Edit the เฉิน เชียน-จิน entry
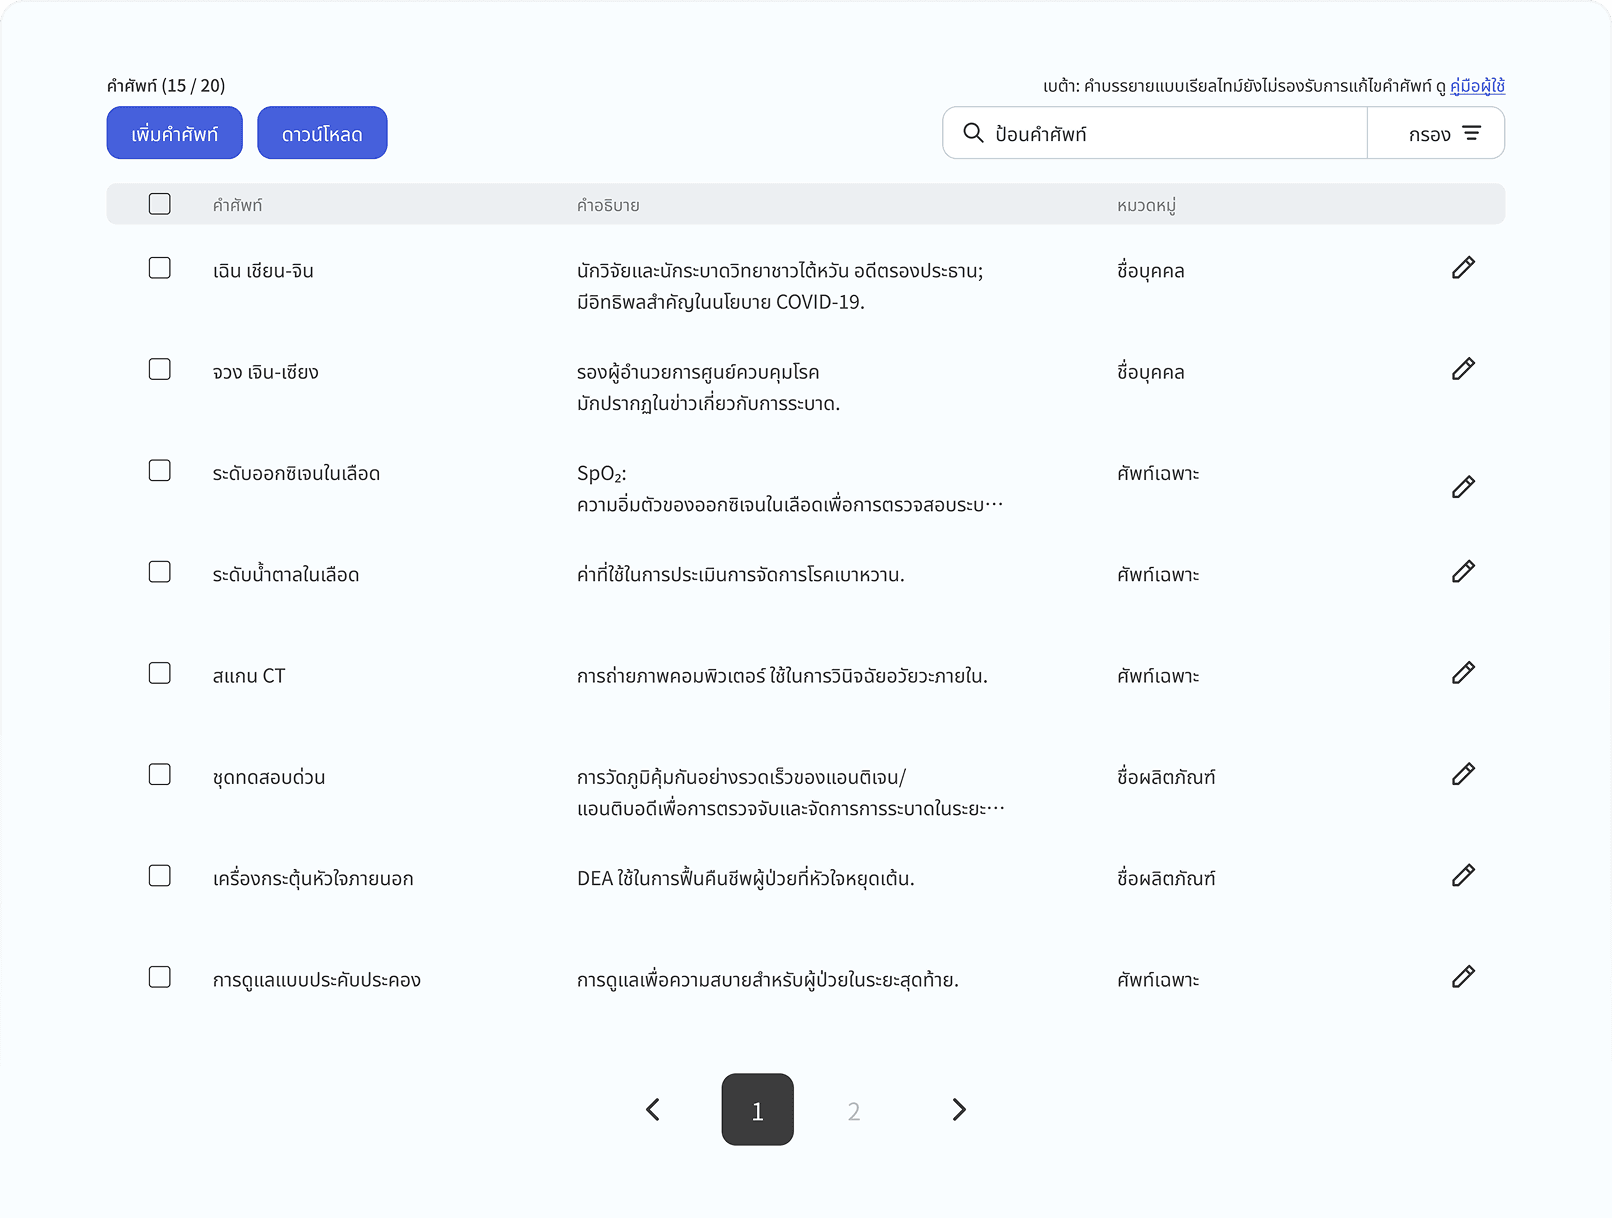 coord(1463,268)
